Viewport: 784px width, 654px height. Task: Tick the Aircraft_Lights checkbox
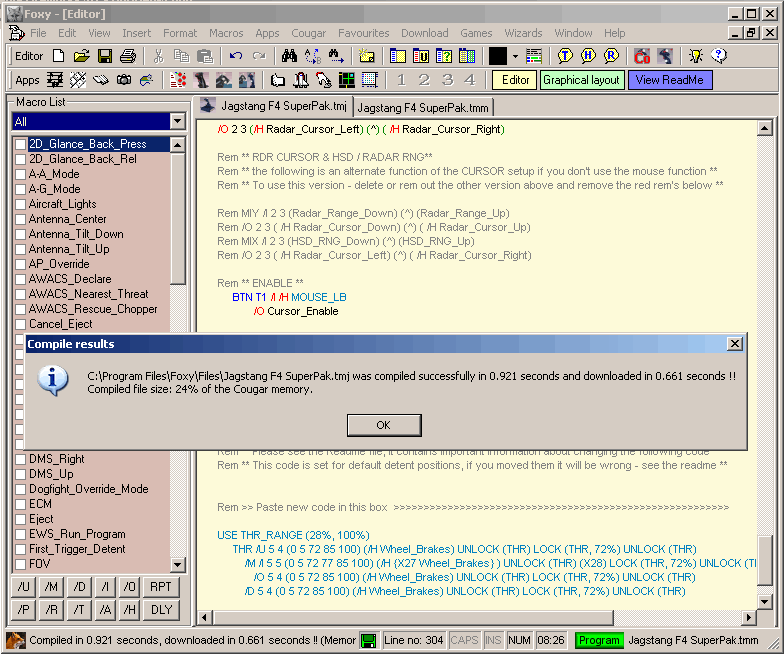[20, 204]
